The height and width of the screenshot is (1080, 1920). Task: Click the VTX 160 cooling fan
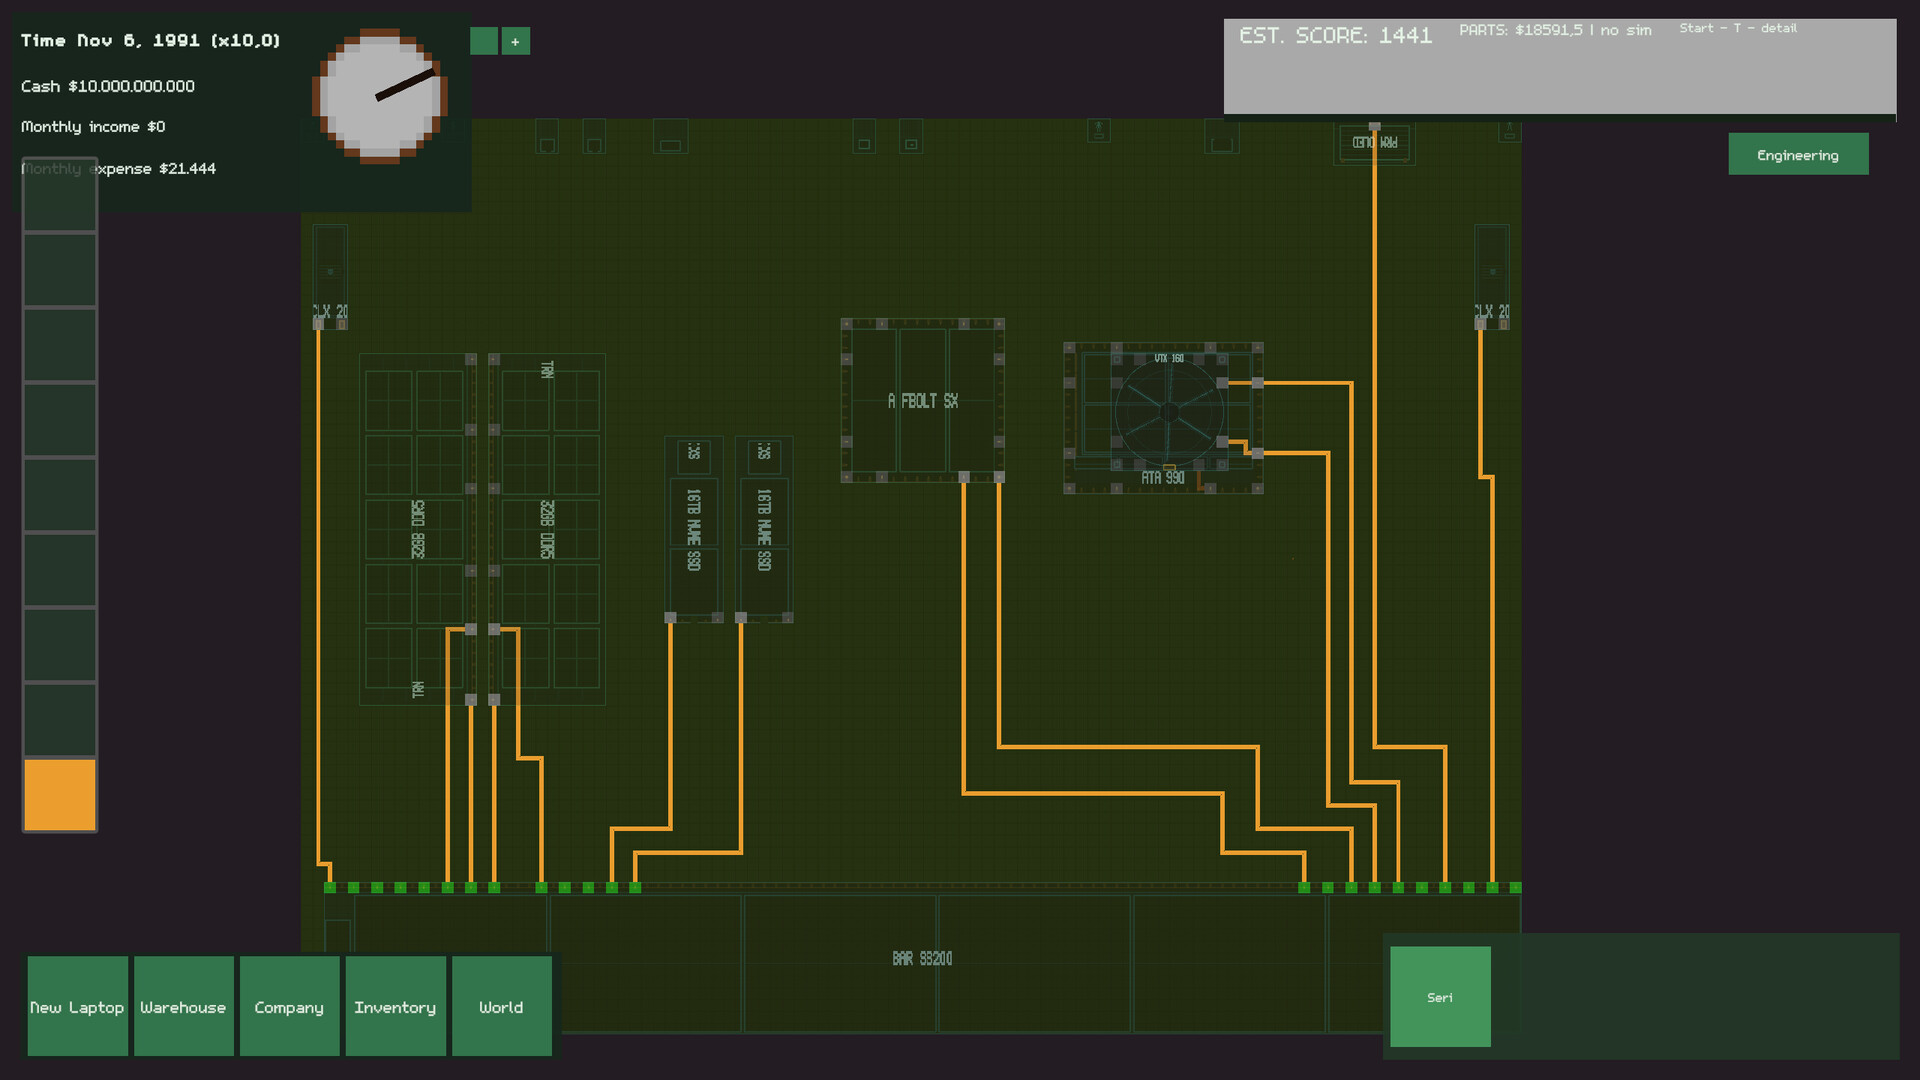tap(1169, 411)
